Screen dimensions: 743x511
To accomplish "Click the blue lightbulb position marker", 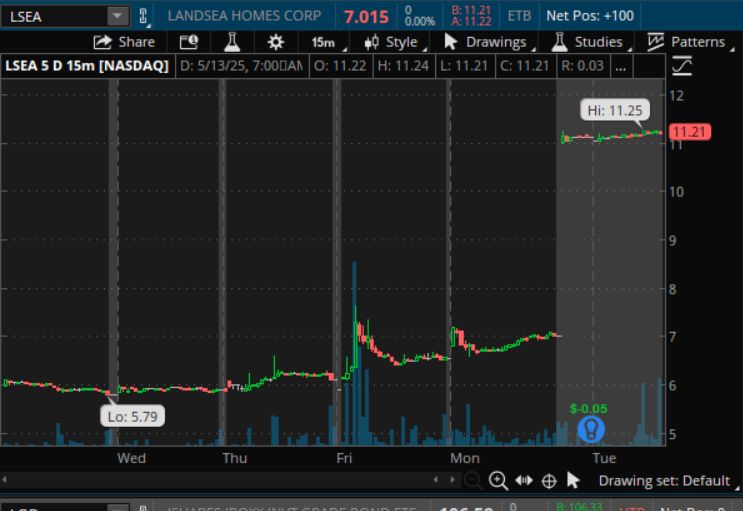I will coord(591,429).
